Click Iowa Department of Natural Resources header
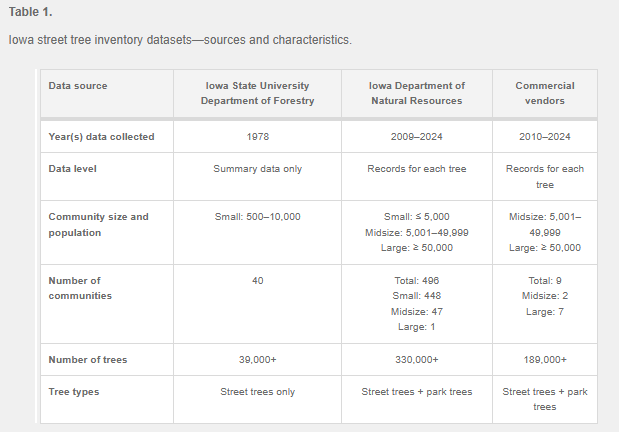This screenshot has width=619, height=432. (x=417, y=93)
